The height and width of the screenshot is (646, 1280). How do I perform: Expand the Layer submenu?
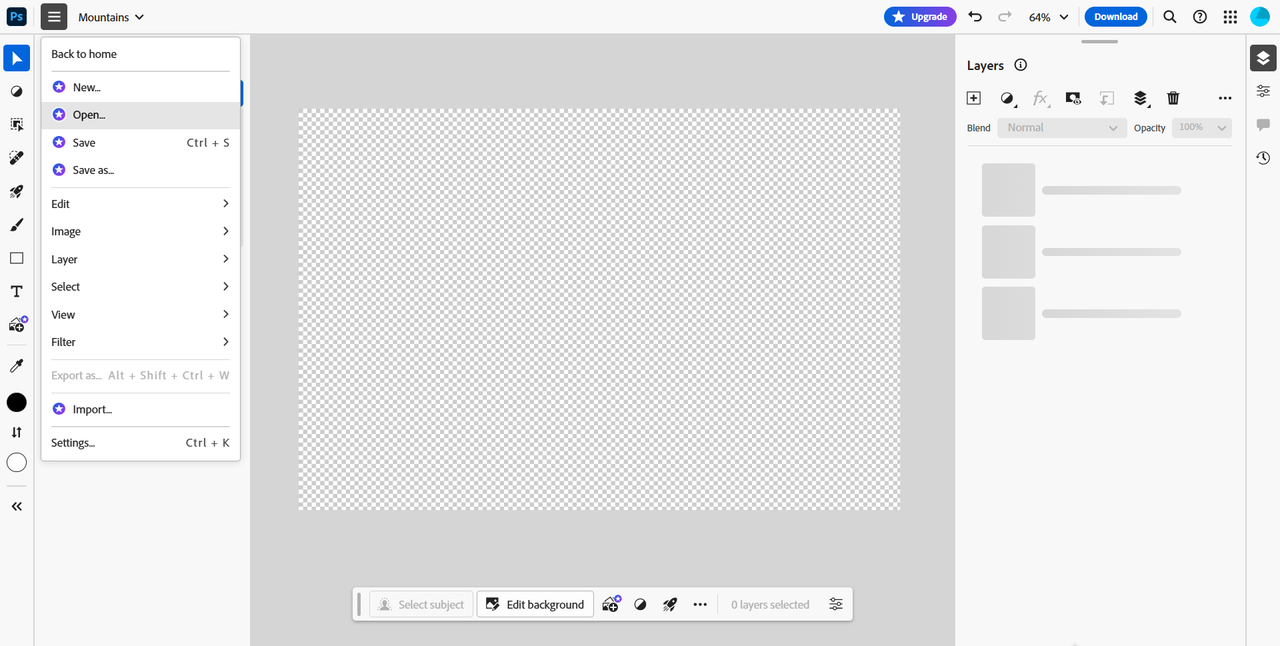(x=141, y=259)
